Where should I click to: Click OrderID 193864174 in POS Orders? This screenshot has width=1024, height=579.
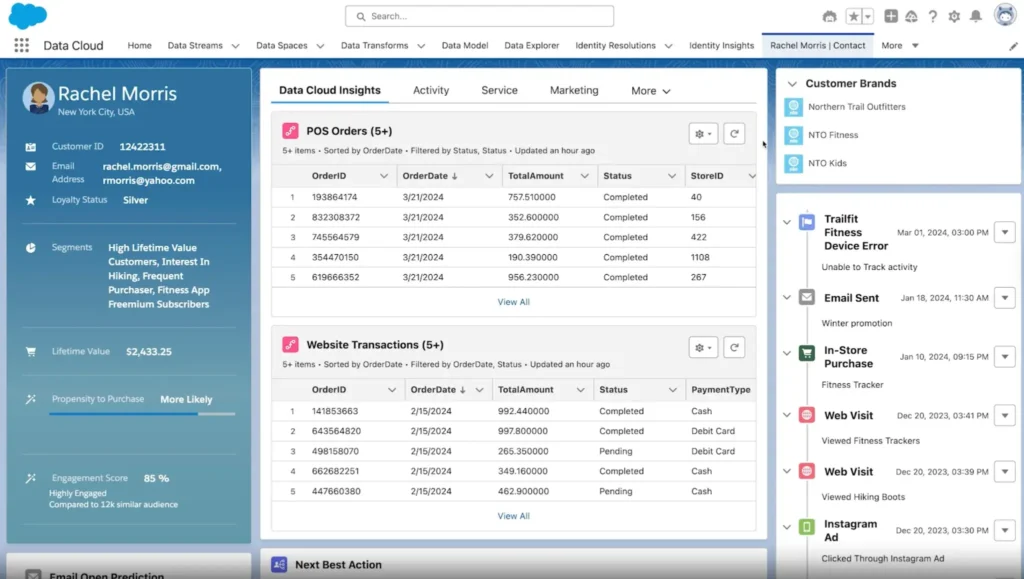point(334,197)
